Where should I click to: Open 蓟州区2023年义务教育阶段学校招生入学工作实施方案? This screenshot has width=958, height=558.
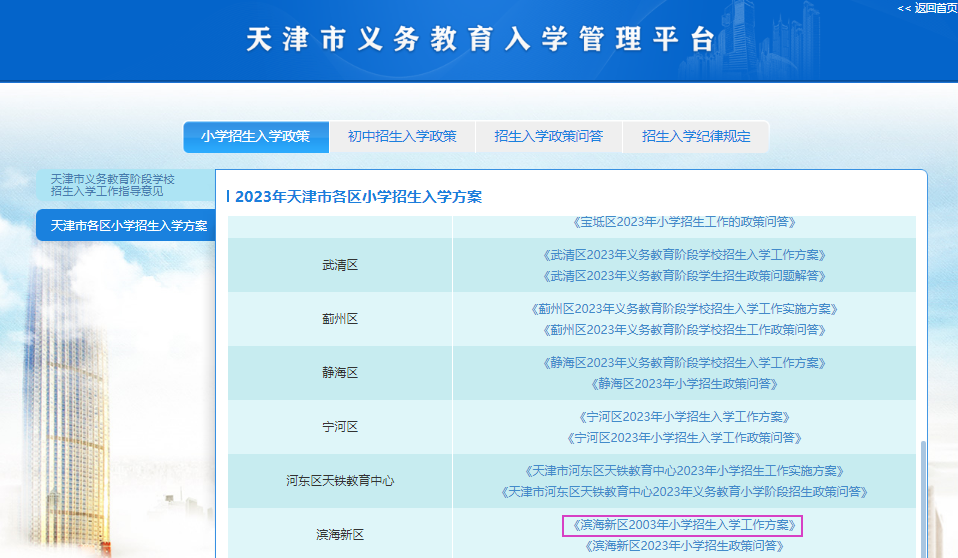[684, 309]
